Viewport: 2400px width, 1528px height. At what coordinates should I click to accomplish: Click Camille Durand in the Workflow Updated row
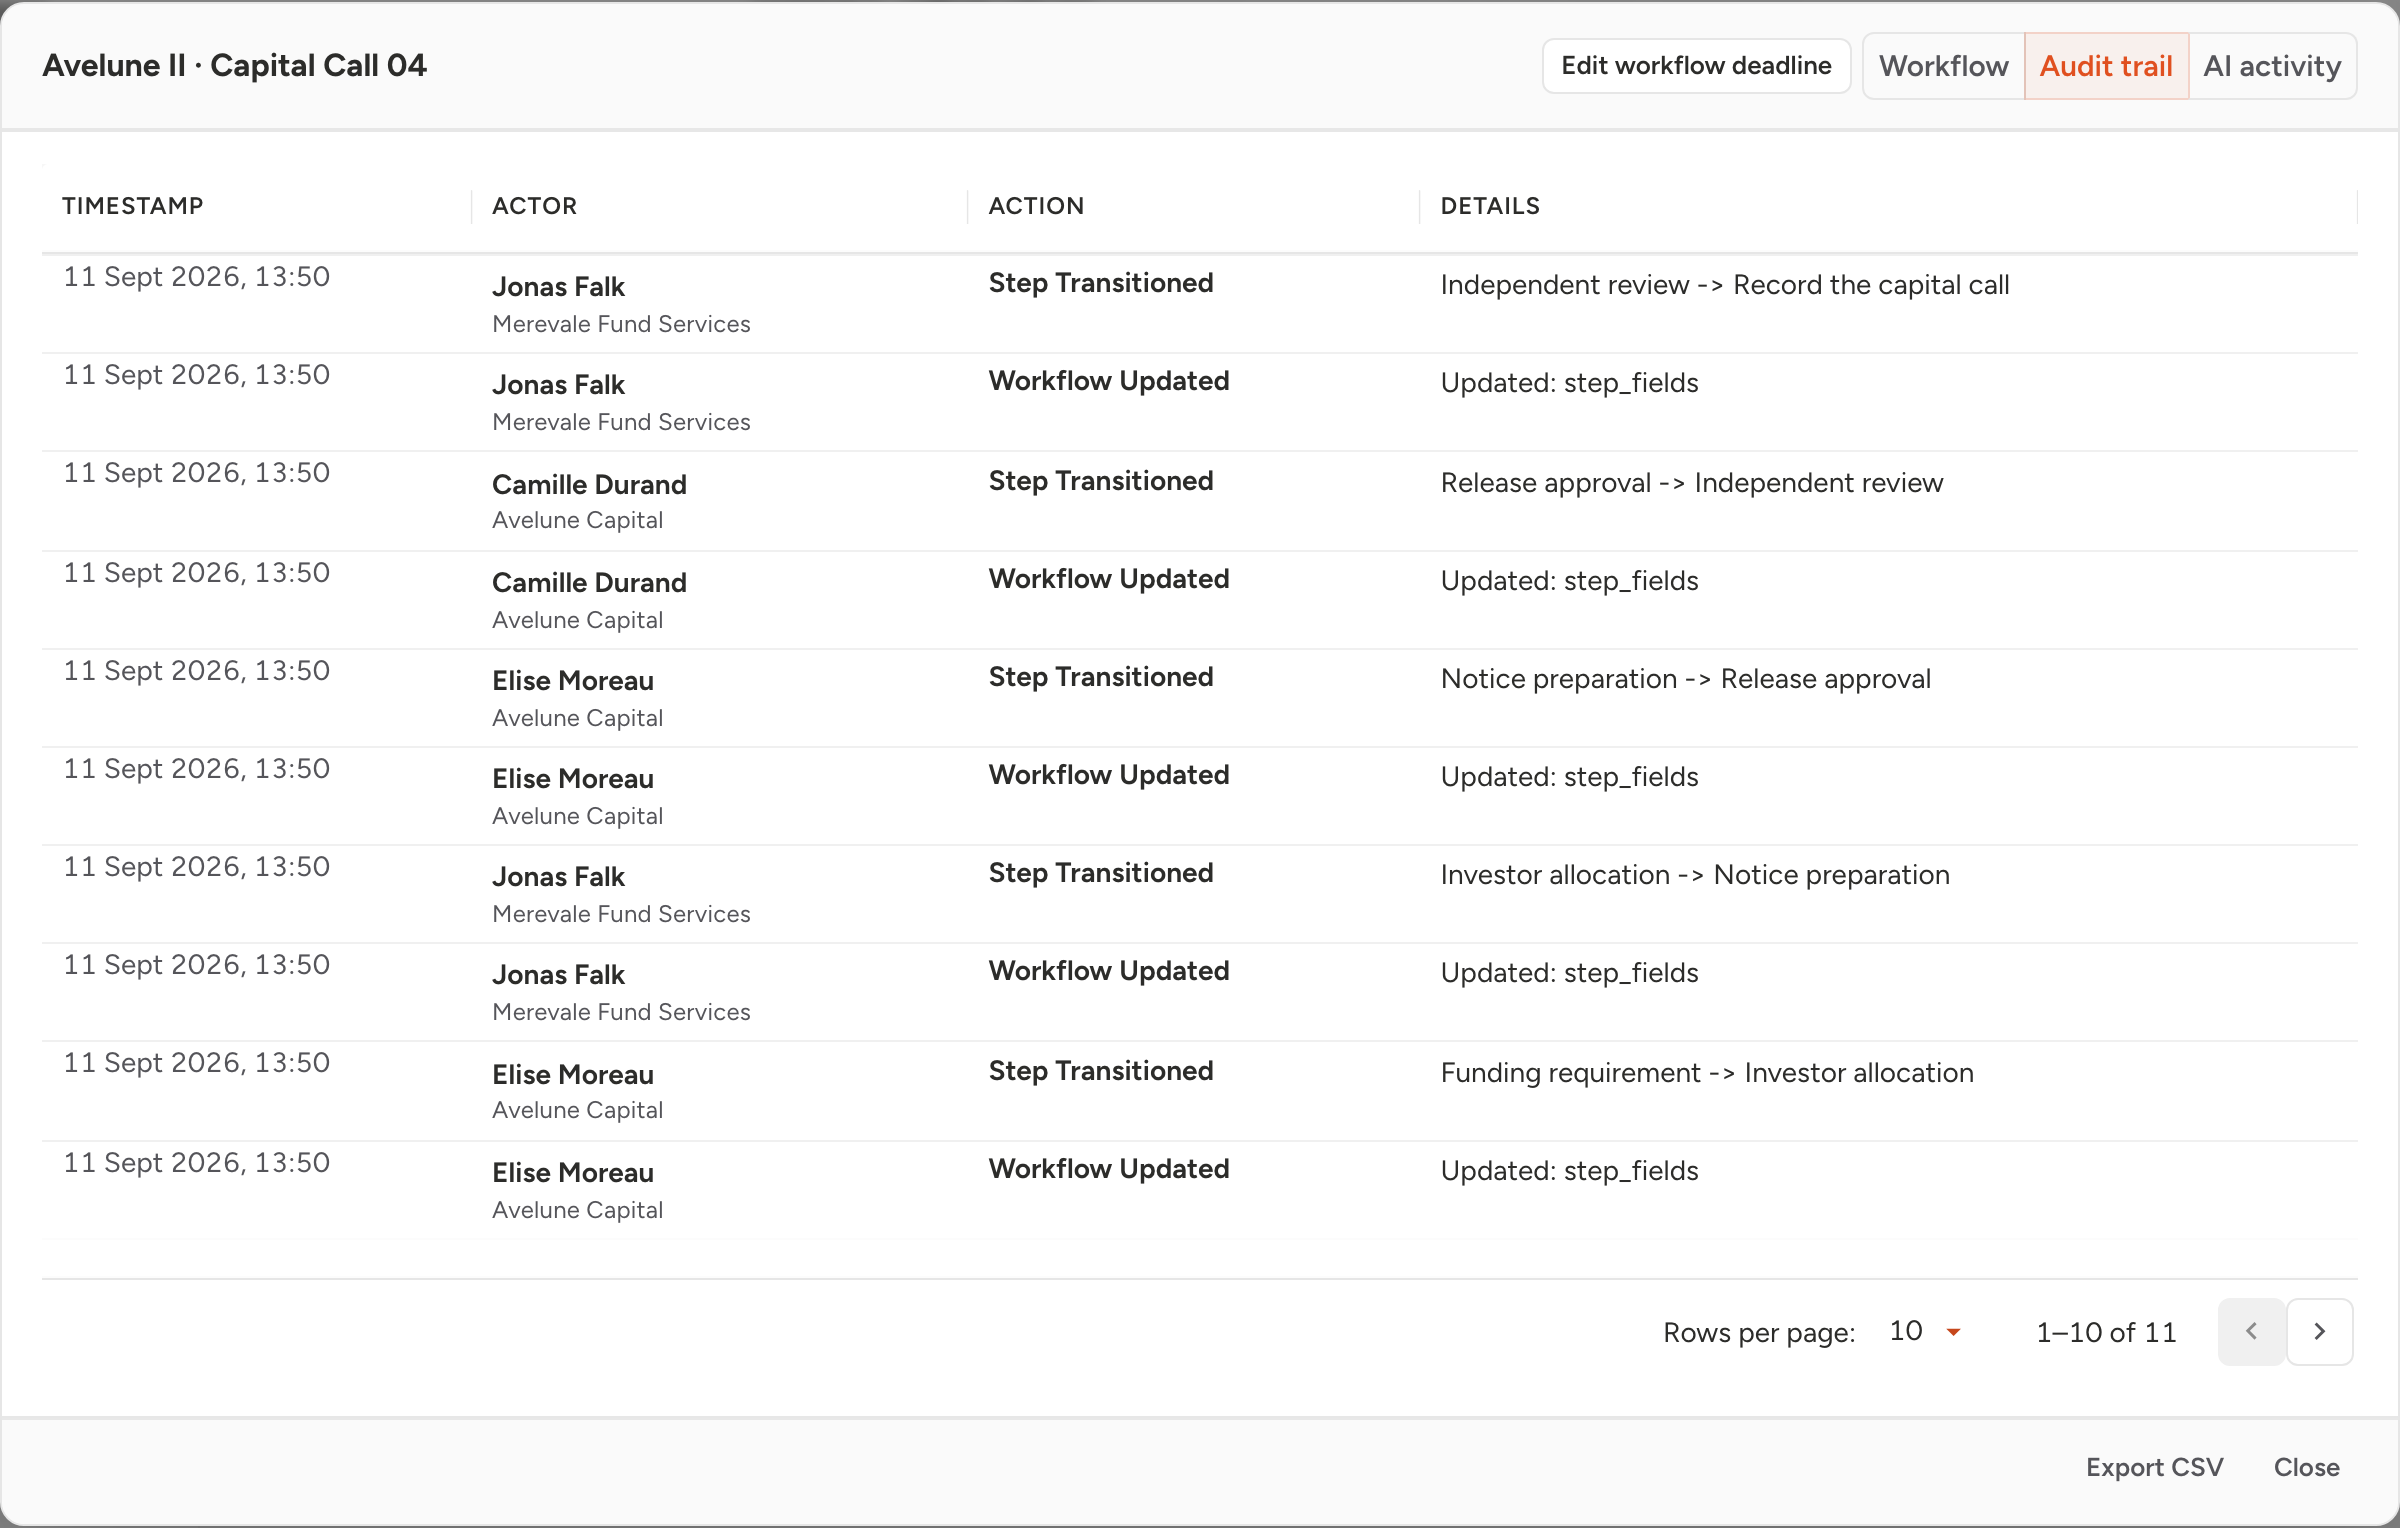click(589, 583)
